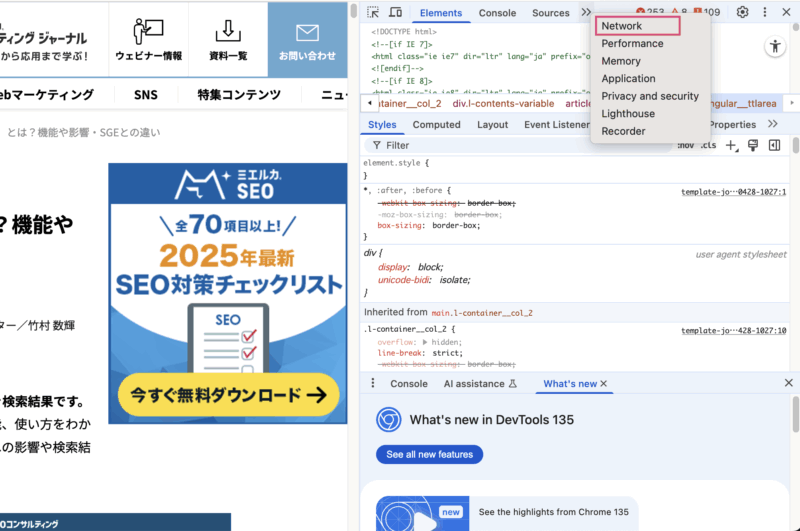Click the accessibility figure icon
Image resolution: width=800 pixels, height=531 pixels.
(775, 47)
